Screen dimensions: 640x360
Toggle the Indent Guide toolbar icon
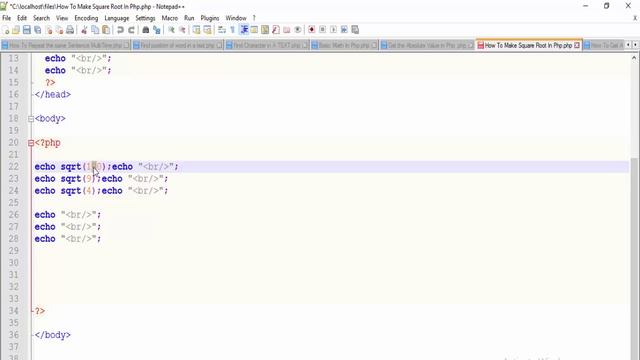(x=244, y=30)
